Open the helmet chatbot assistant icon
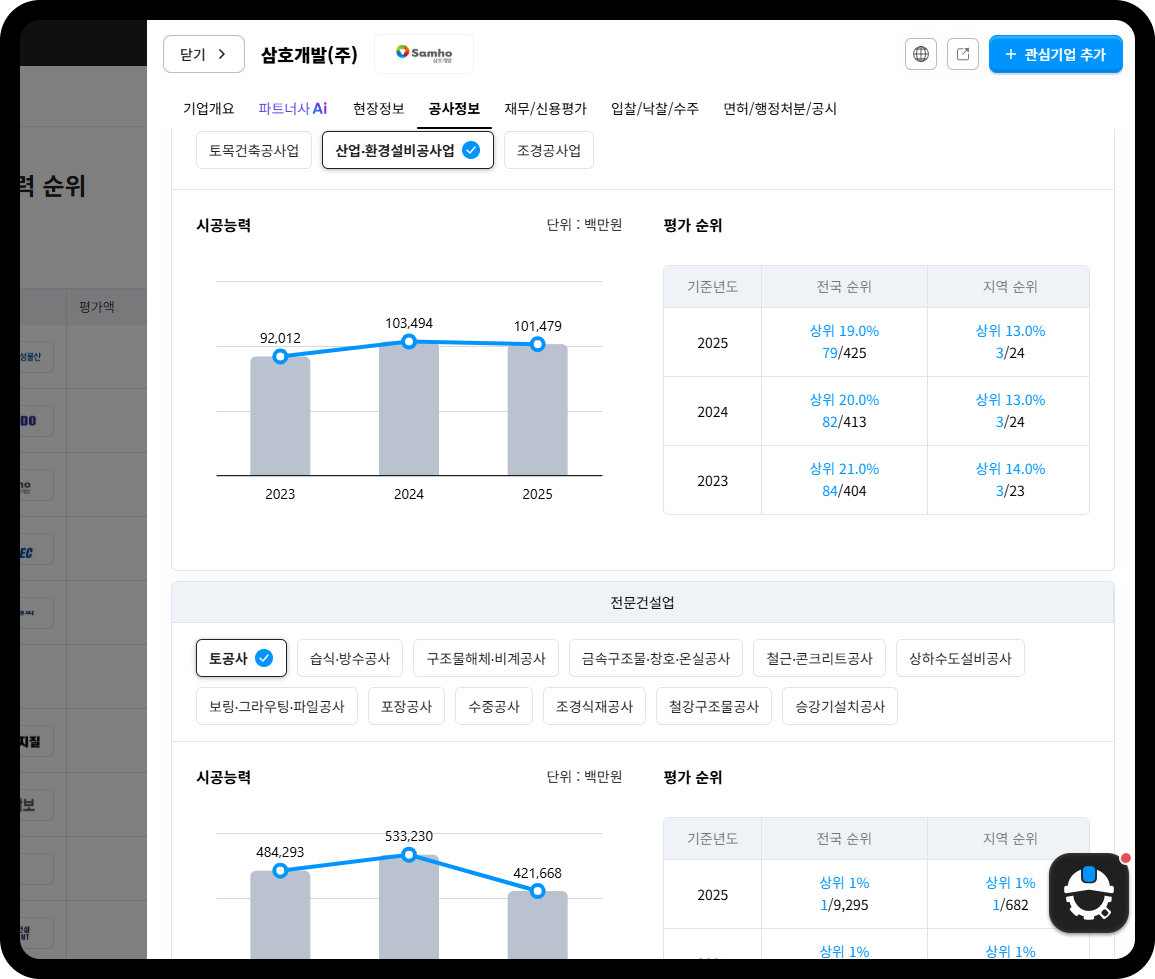Screen dimensions: 1155x979 (x=1089, y=893)
